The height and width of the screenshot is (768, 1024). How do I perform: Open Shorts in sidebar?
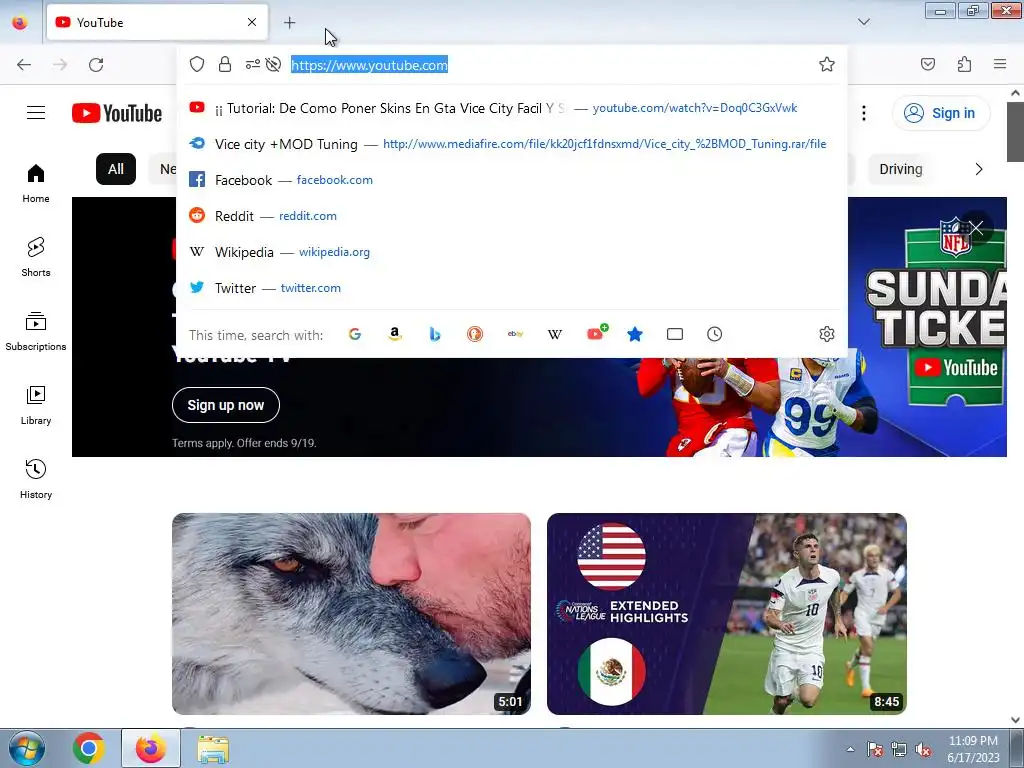tap(36, 257)
